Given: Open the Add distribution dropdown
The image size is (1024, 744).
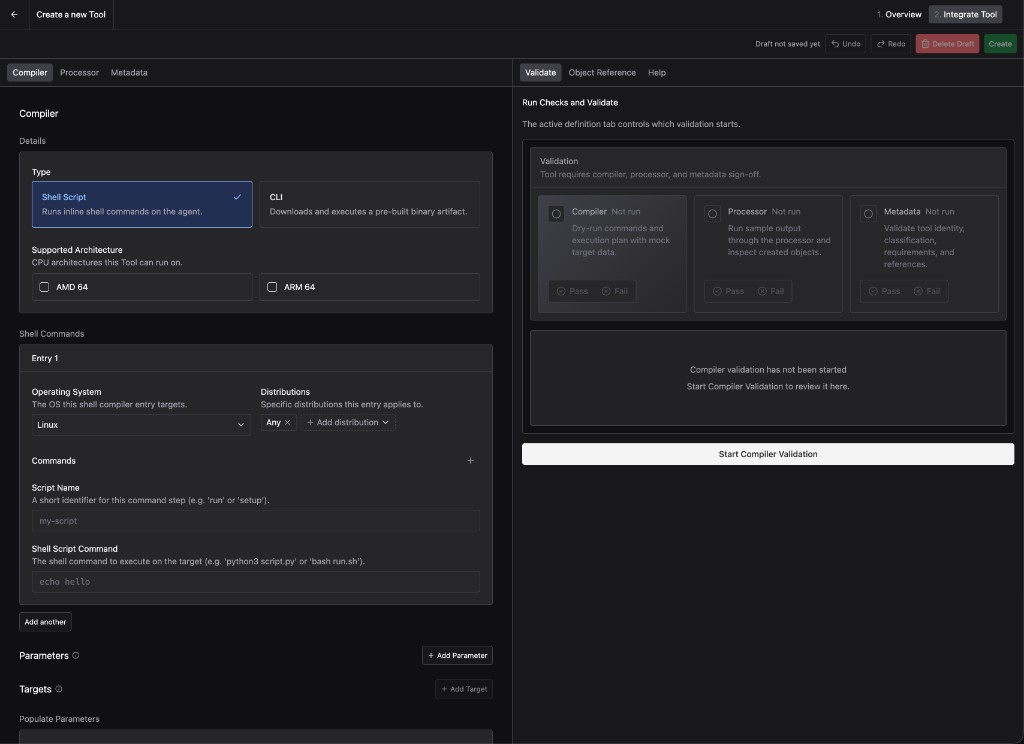Looking at the screenshot, I should pyautogui.click(x=348, y=423).
